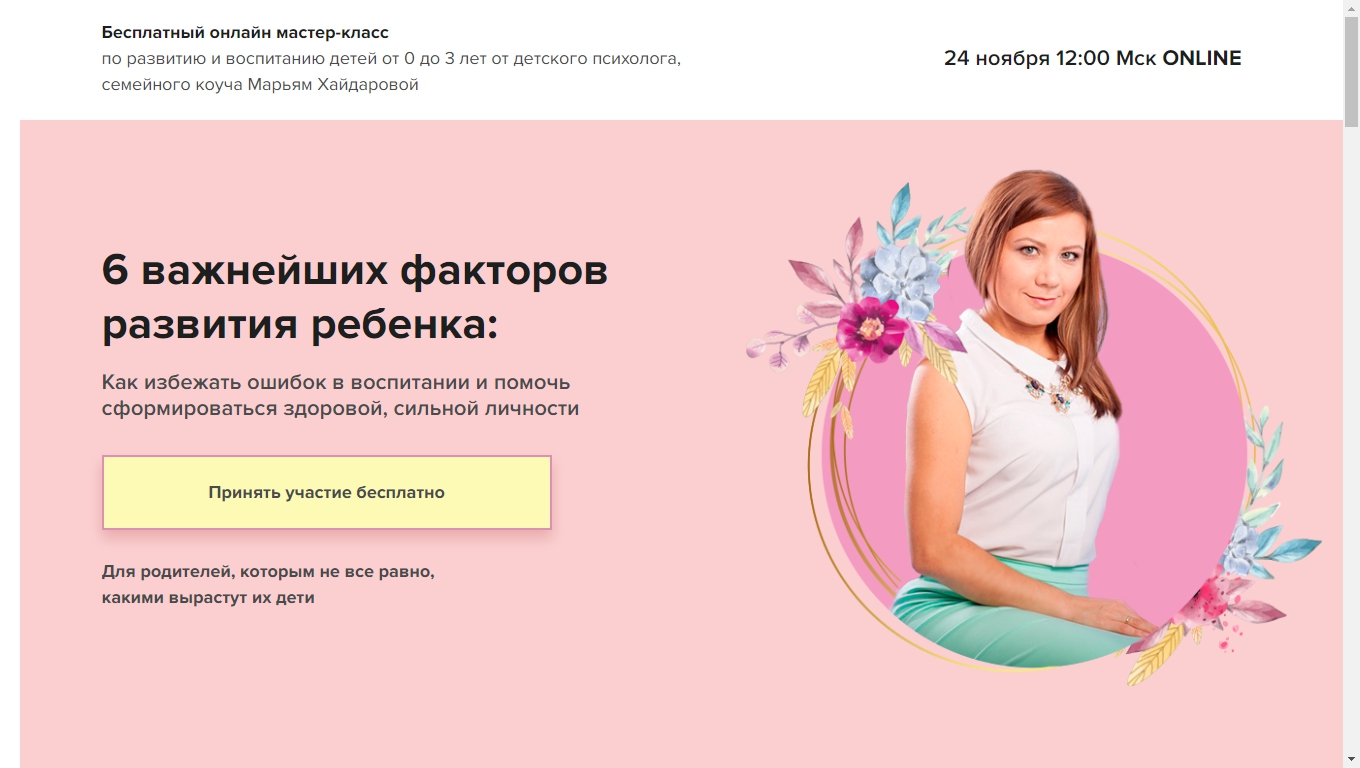Image resolution: width=1360 pixels, height=768 pixels.
Task: Click the date "24 ноября 12:00 Мск ONLINE"
Action: 1092,58
